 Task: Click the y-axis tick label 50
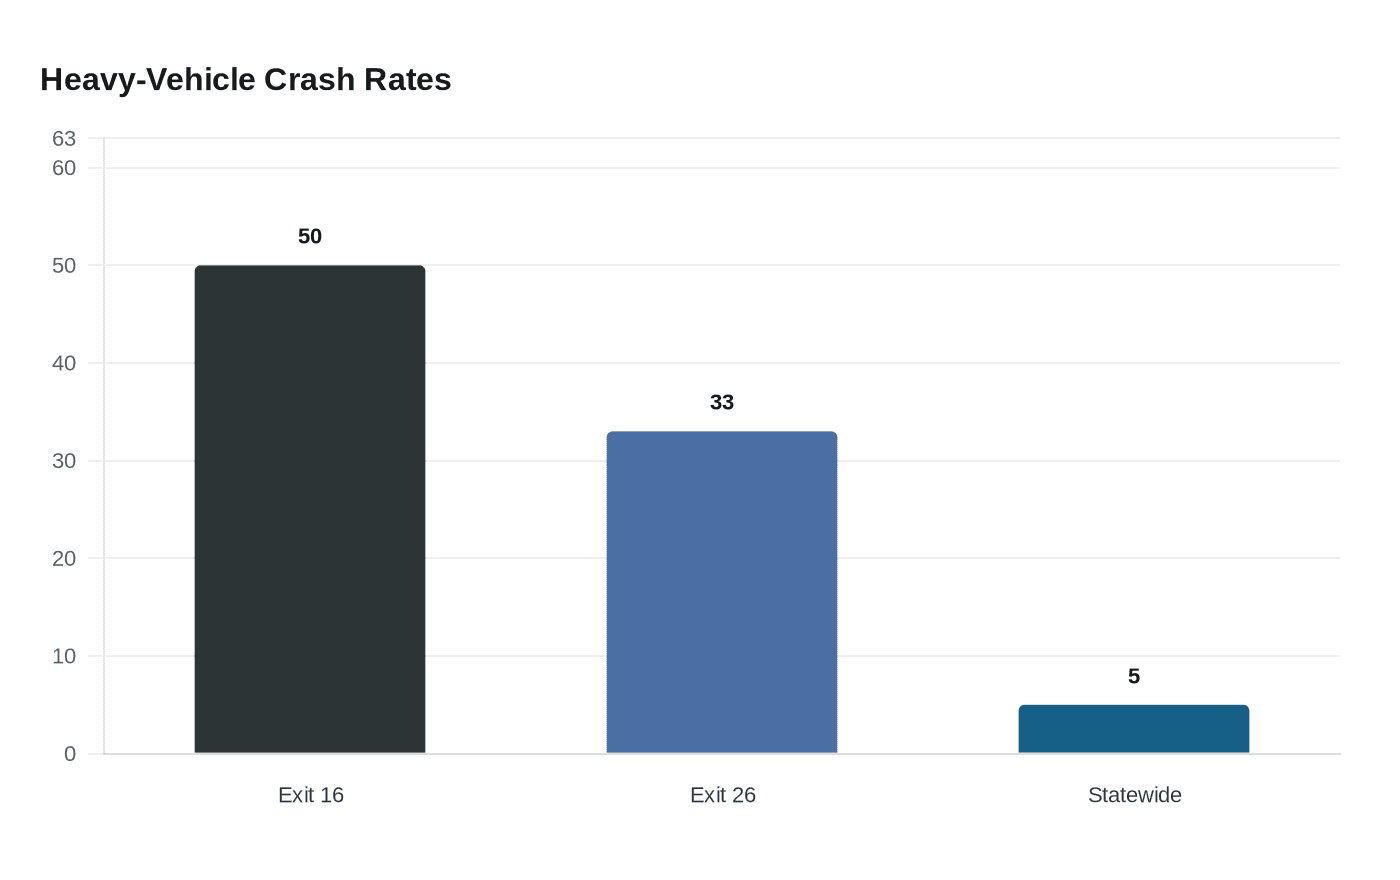[64, 265]
